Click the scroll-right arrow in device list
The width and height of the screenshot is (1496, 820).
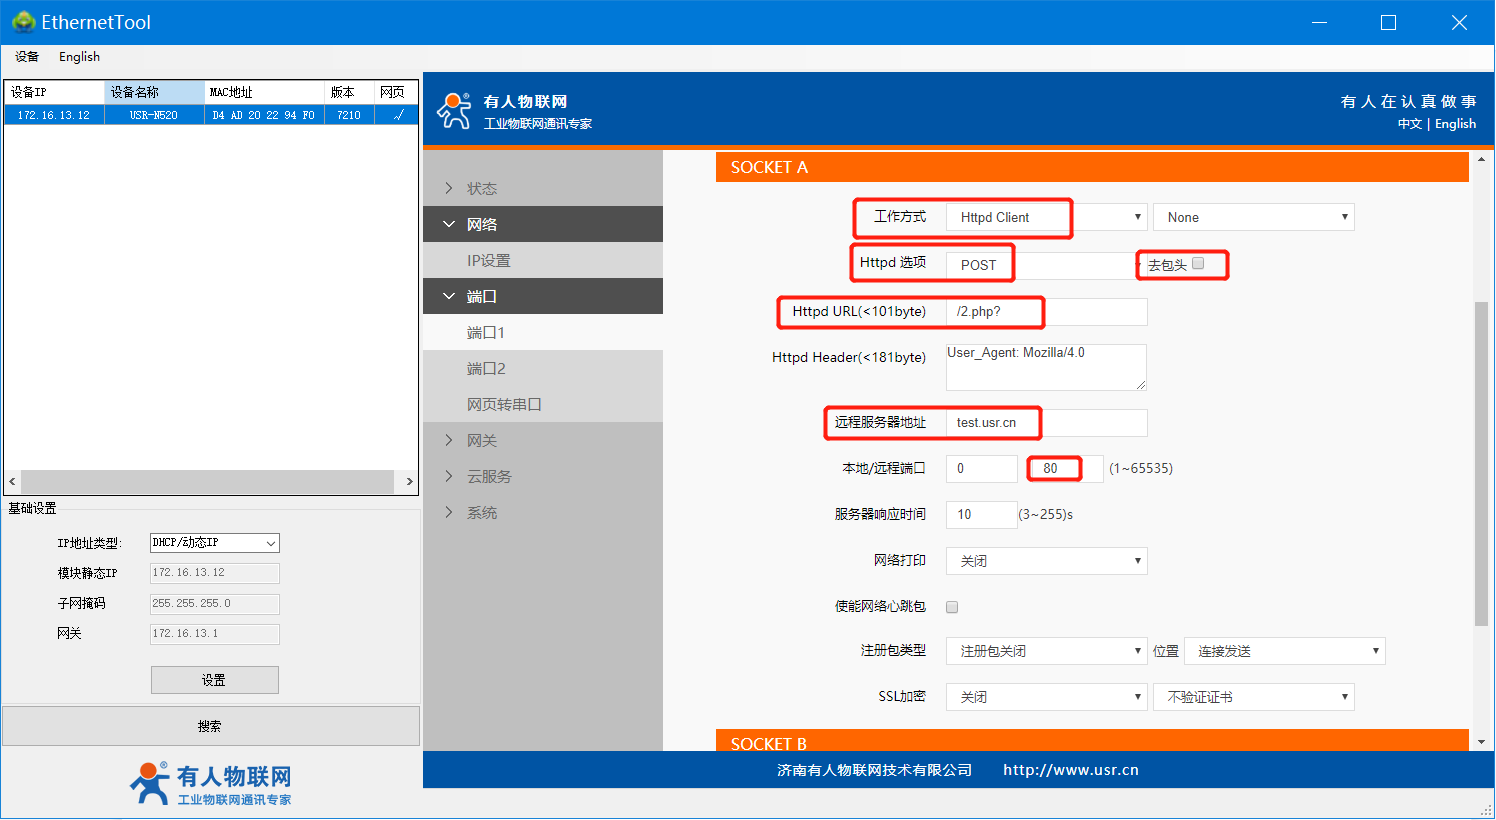pyautogui.click(x=409, y=482)
